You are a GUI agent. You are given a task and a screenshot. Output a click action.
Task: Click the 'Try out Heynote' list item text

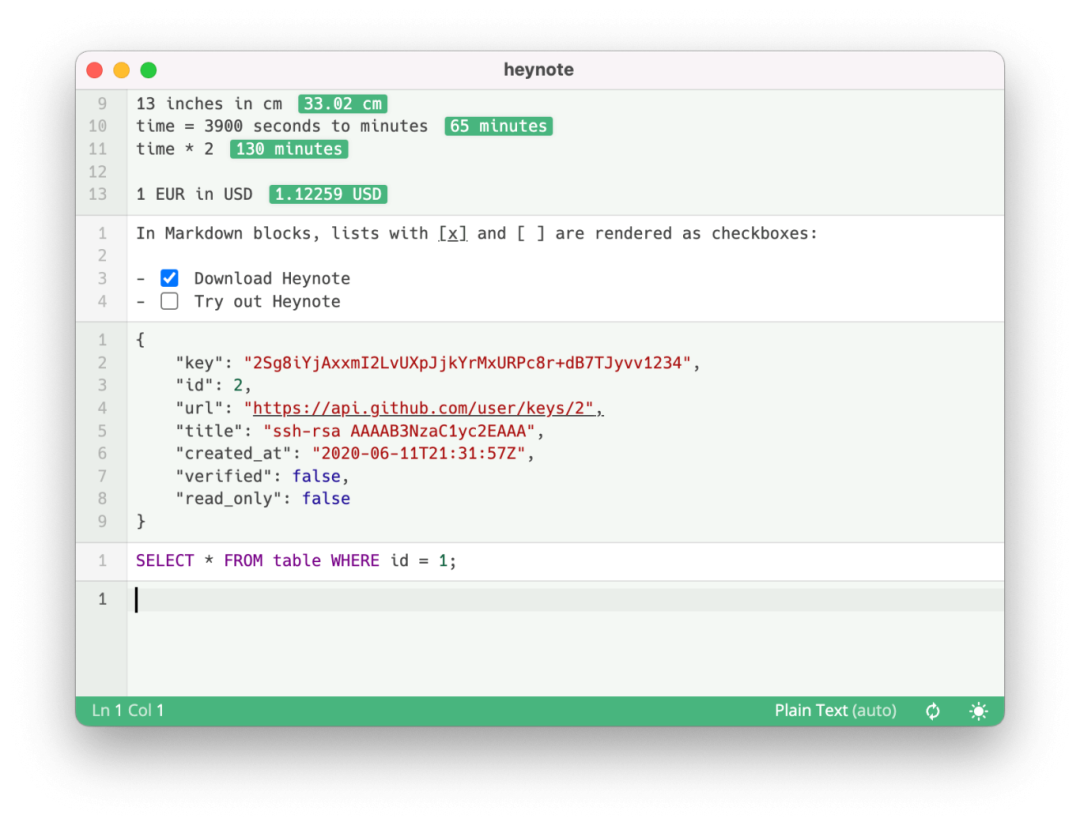[x=267, y=302]
